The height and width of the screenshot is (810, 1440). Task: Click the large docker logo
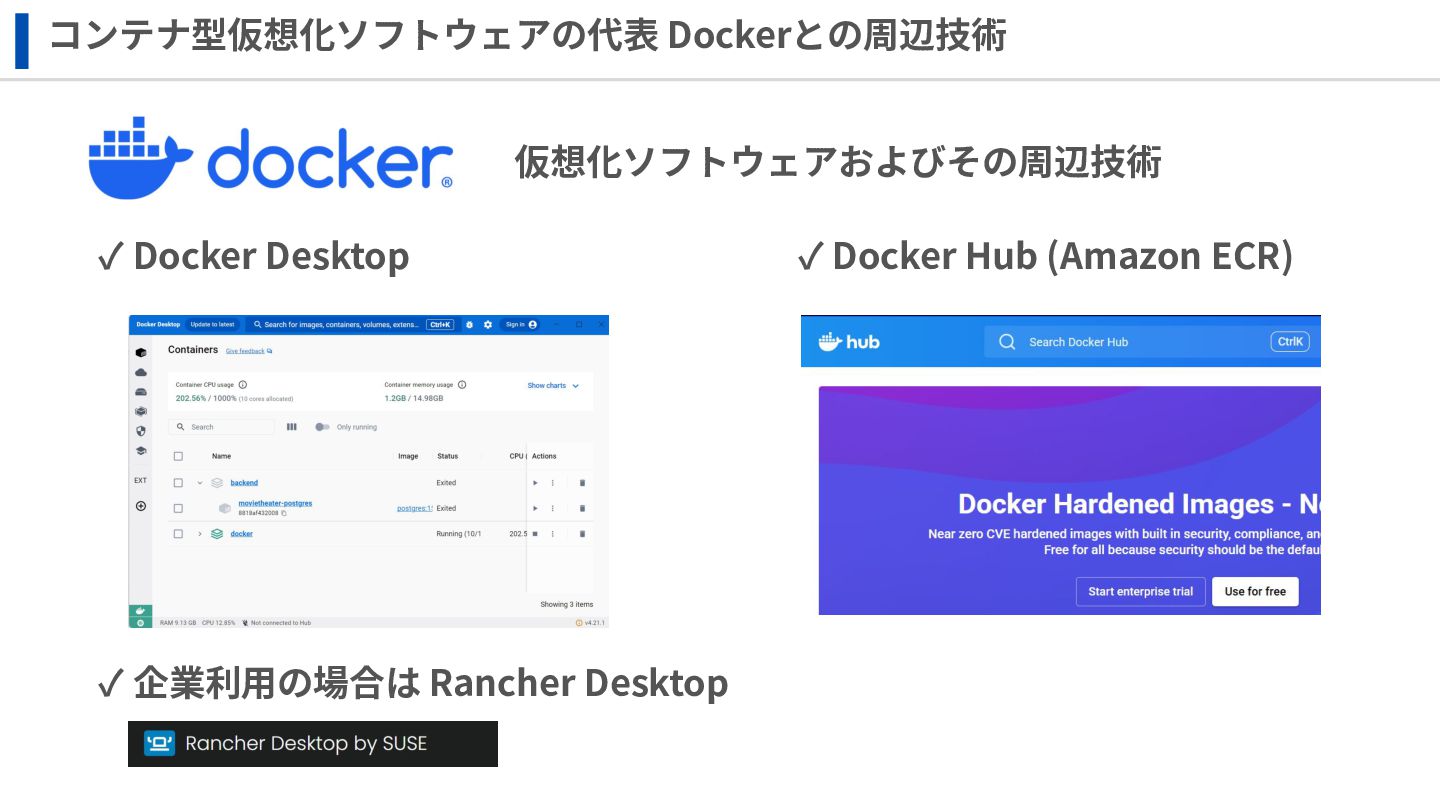pos(270,158)
